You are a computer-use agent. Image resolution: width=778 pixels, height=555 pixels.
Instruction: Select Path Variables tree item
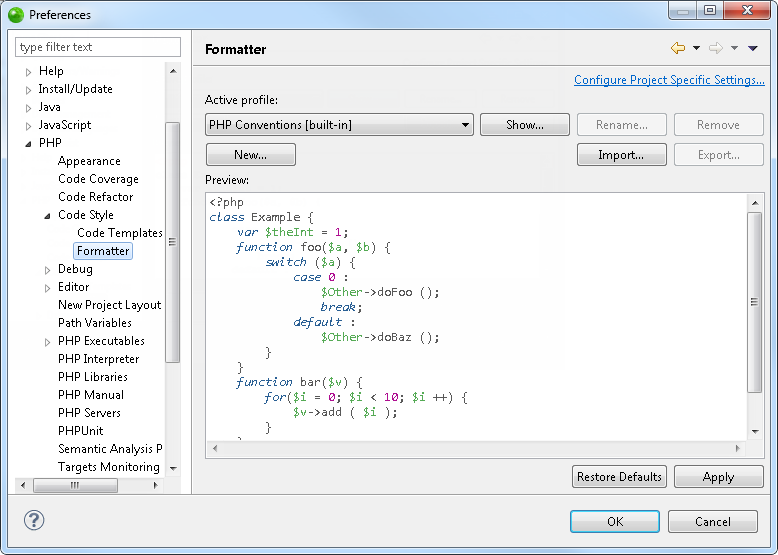click(x=94, y=322)
